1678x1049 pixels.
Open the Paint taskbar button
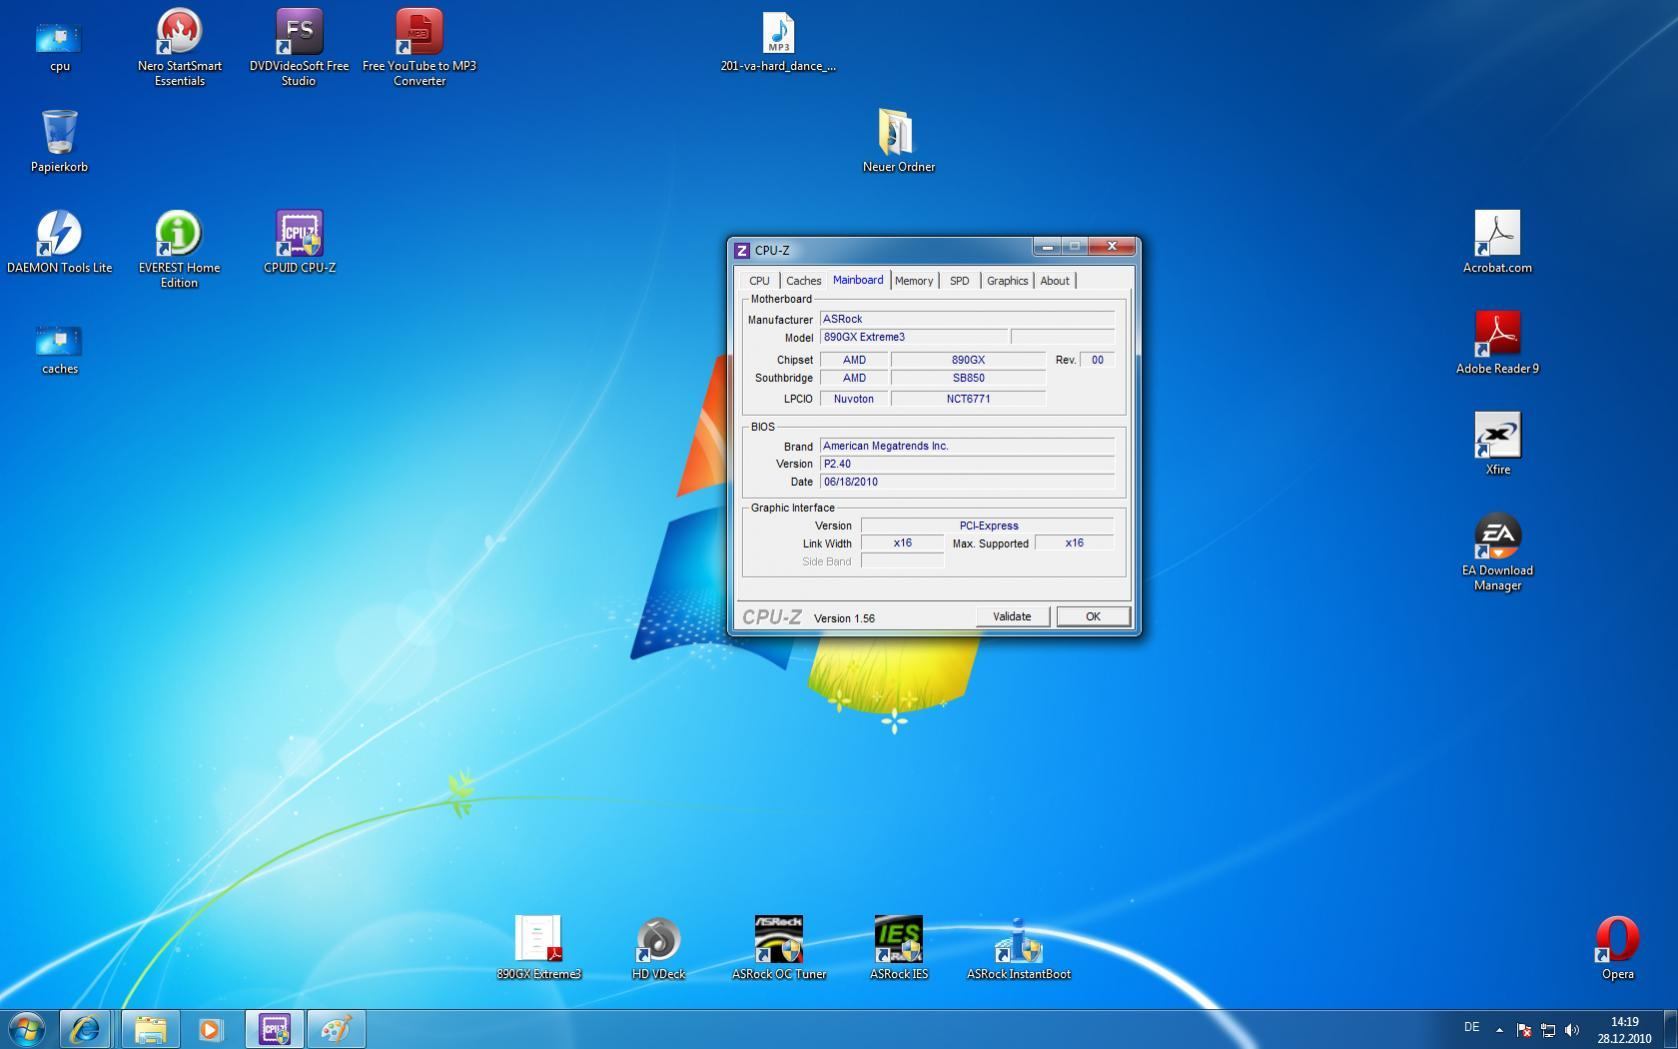tap(336, 1029)
